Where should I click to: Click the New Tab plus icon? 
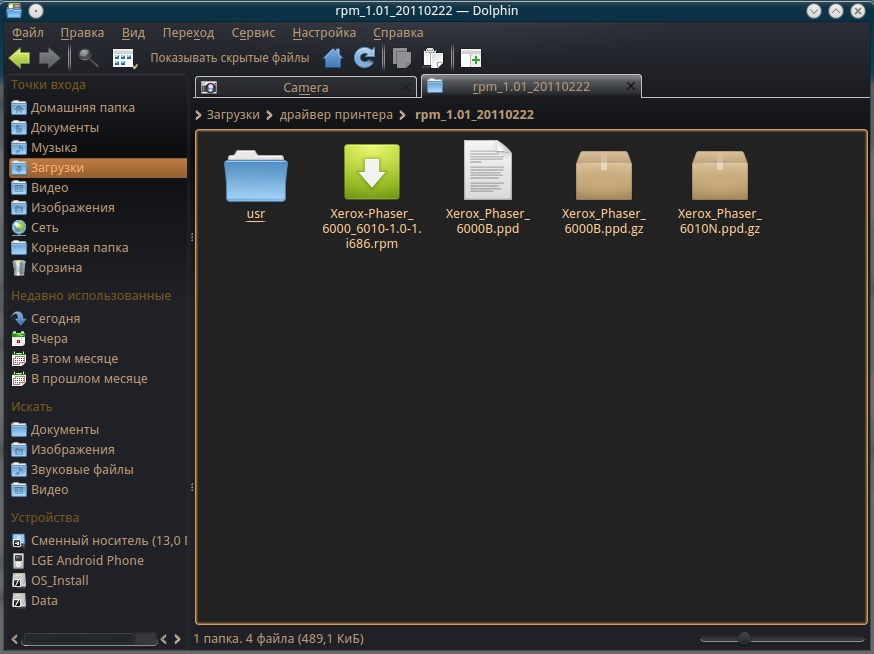pyautogui.click(x=471, y=58)
